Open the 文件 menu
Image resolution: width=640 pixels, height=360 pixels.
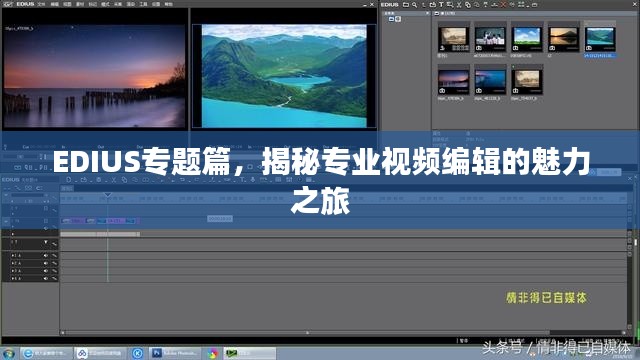41,4
